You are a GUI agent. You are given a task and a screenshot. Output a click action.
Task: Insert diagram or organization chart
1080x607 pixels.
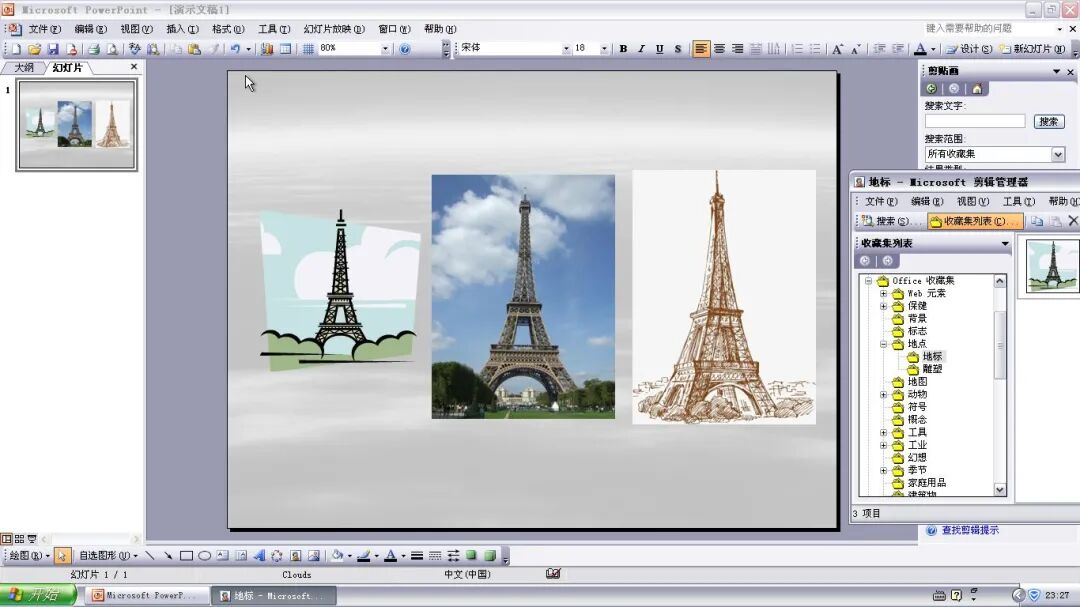tap(277, 555)
